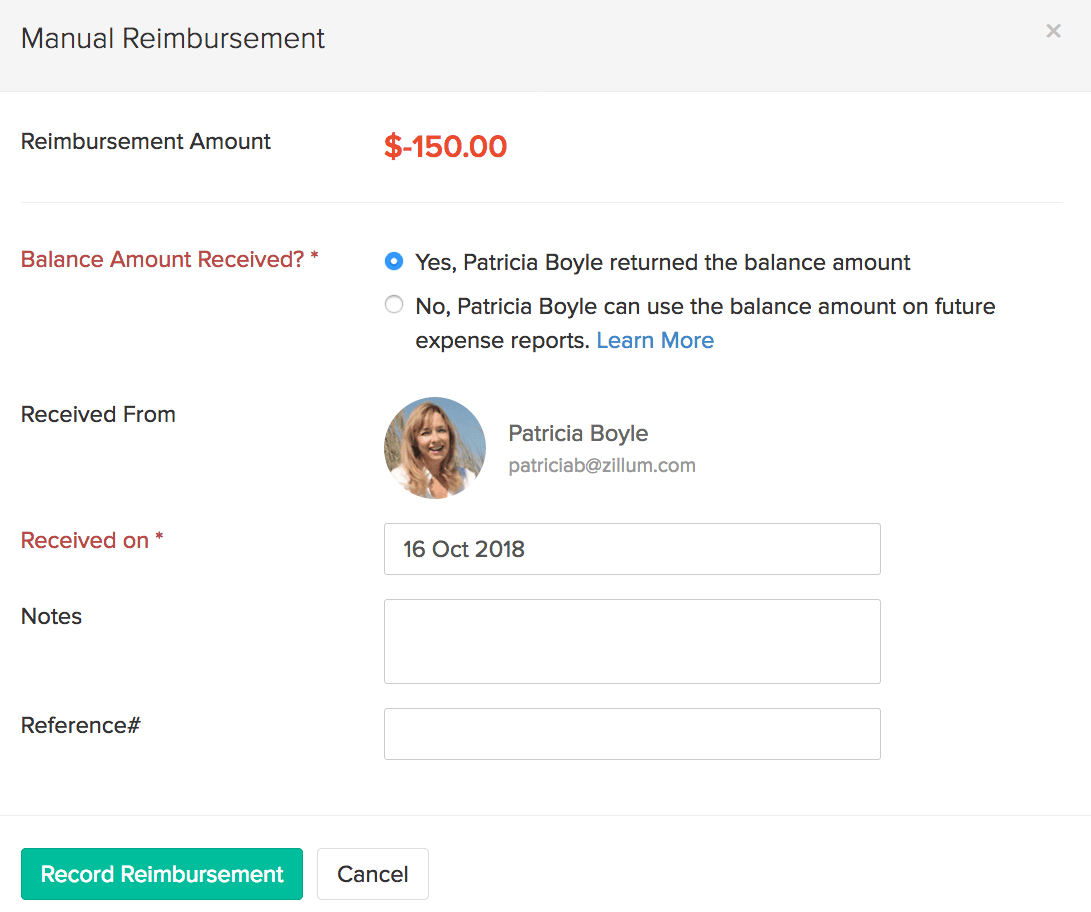
Task: Click the Manual Reimbursement title
Action: pos(173,39)
